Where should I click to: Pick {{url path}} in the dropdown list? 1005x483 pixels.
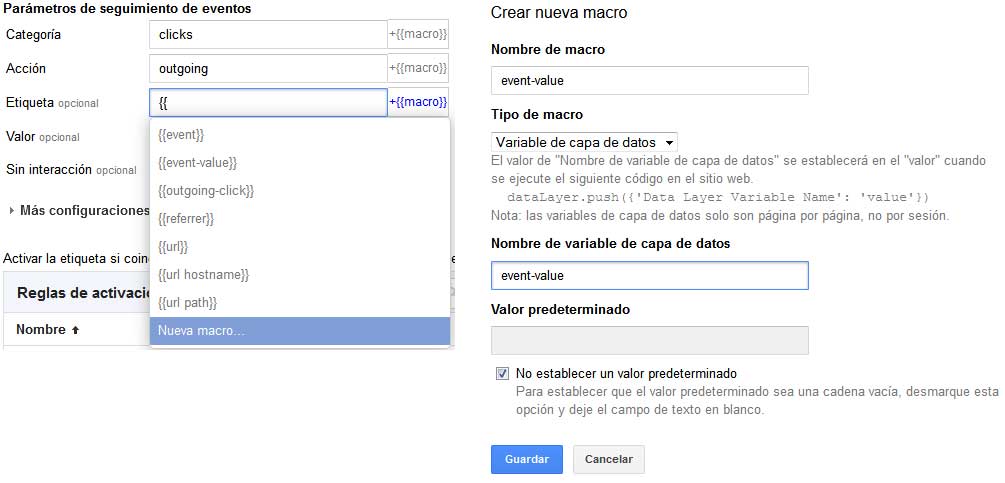click(x=299, y=302)
